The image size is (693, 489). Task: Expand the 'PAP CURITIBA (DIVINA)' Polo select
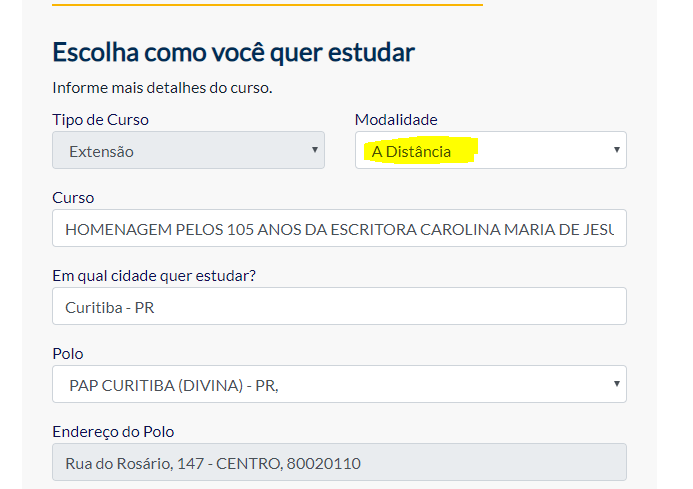339,384
